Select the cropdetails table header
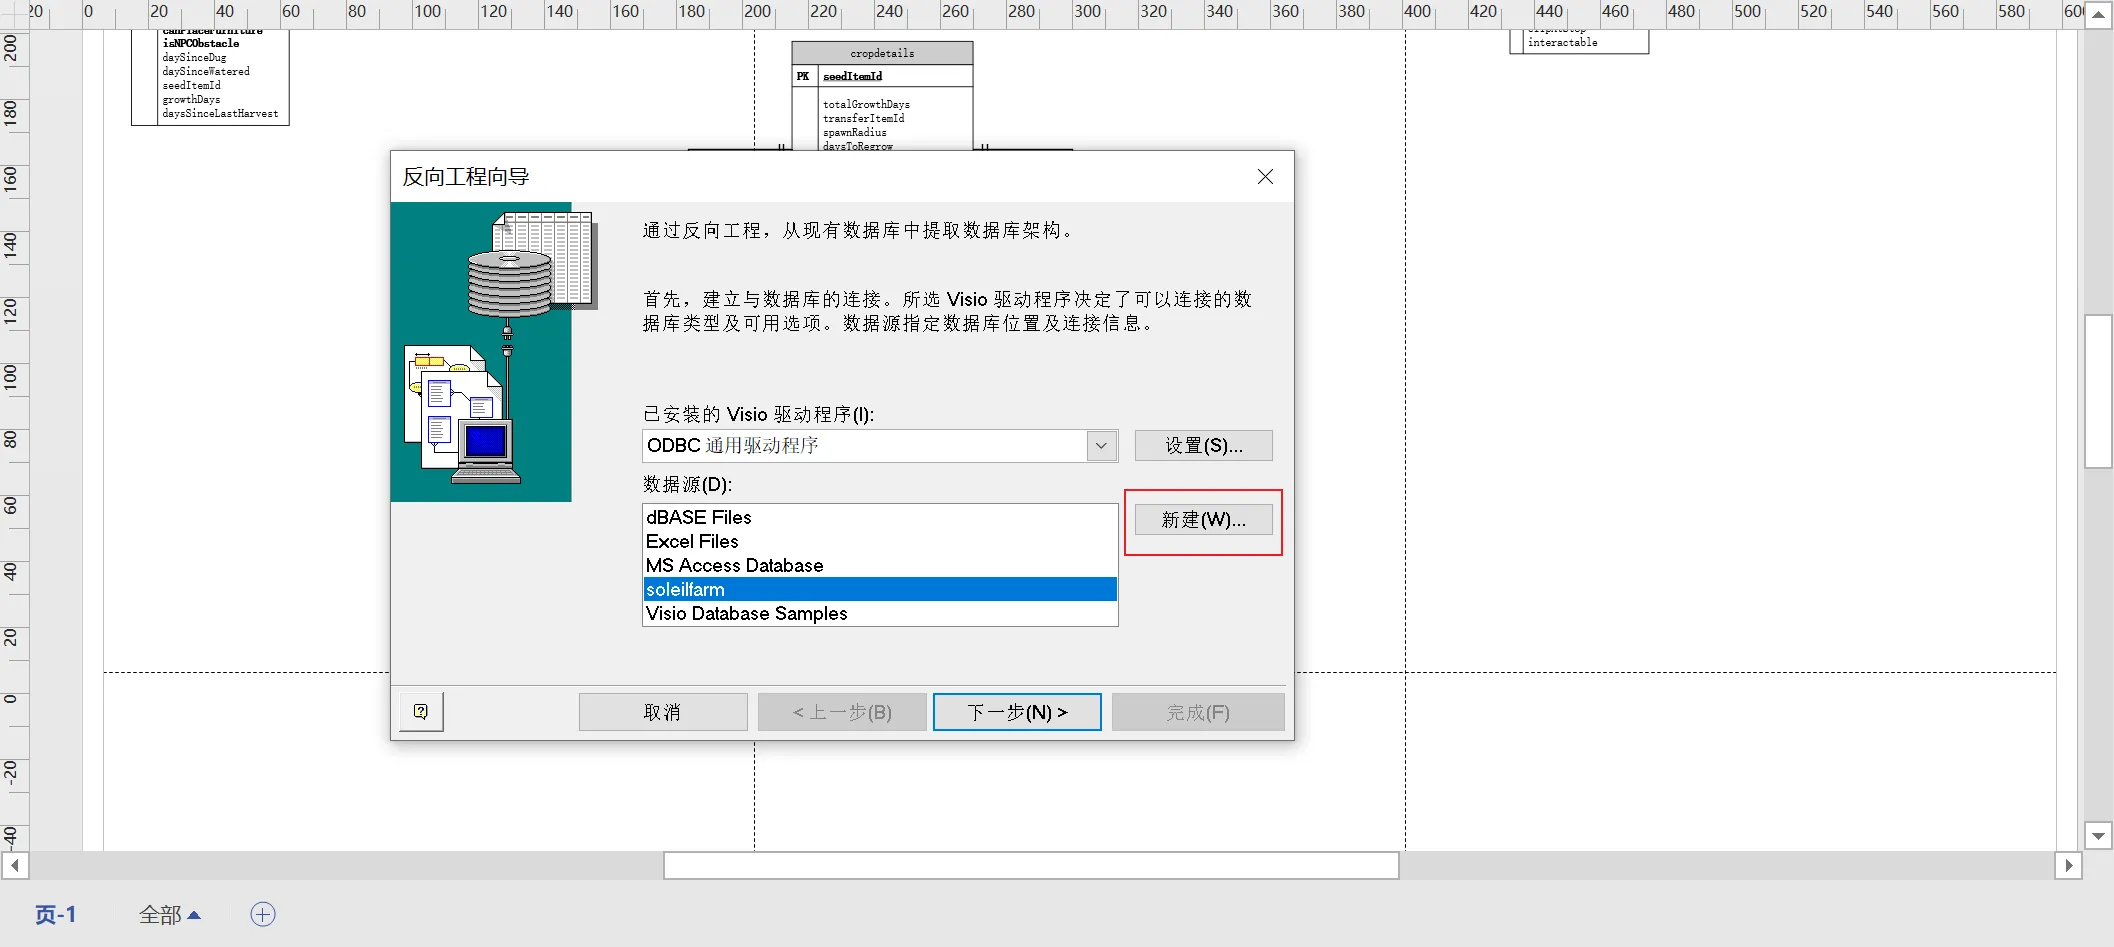The width and height of the screenshot is (2114, 947). point(882,53)
